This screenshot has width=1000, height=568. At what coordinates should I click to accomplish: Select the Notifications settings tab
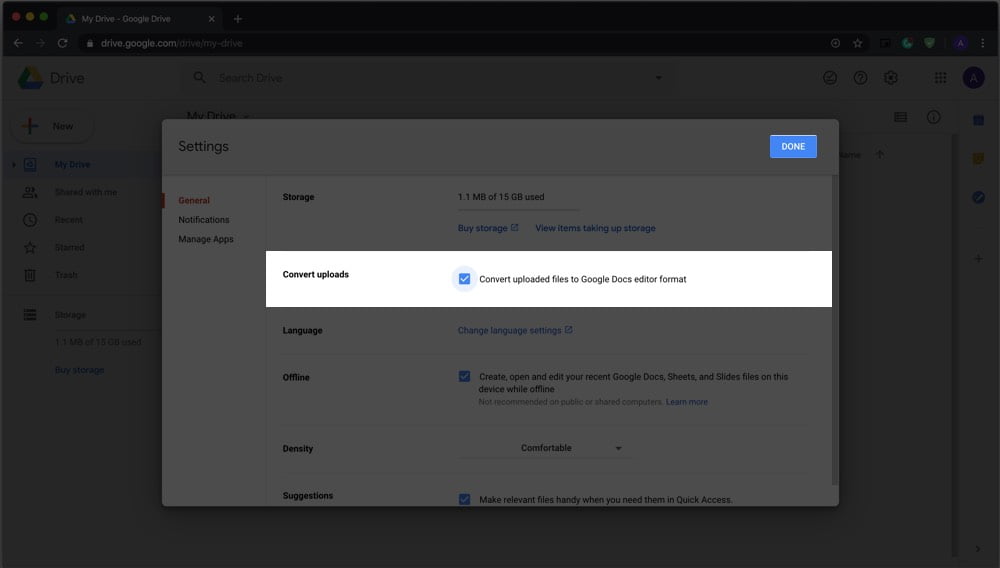(x=203, y=219)
